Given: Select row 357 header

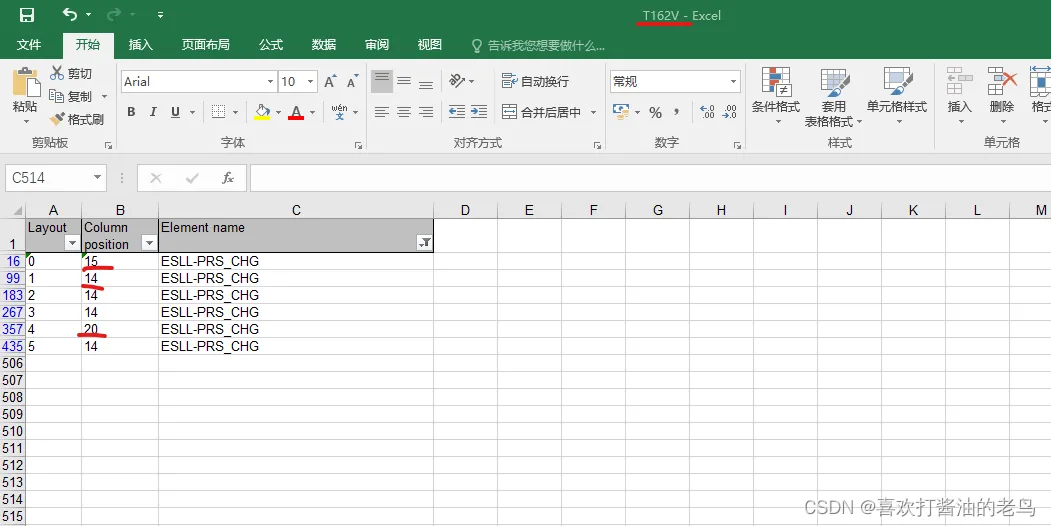Looking at the screenshot, I should (x=13, y=329).
